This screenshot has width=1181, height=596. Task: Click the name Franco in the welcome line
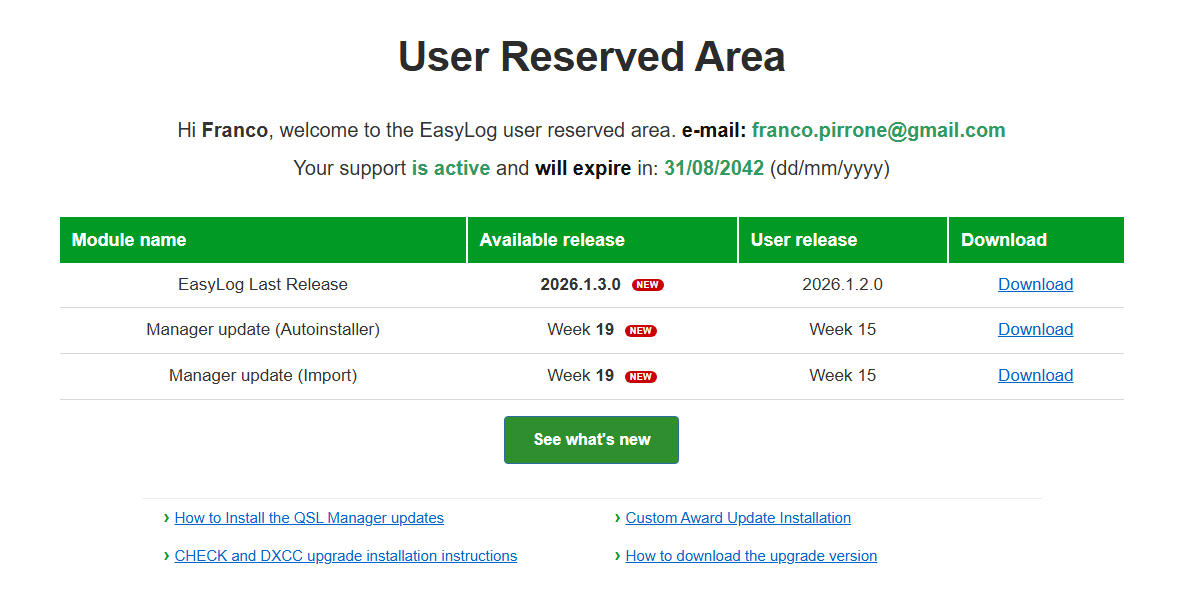234,130
